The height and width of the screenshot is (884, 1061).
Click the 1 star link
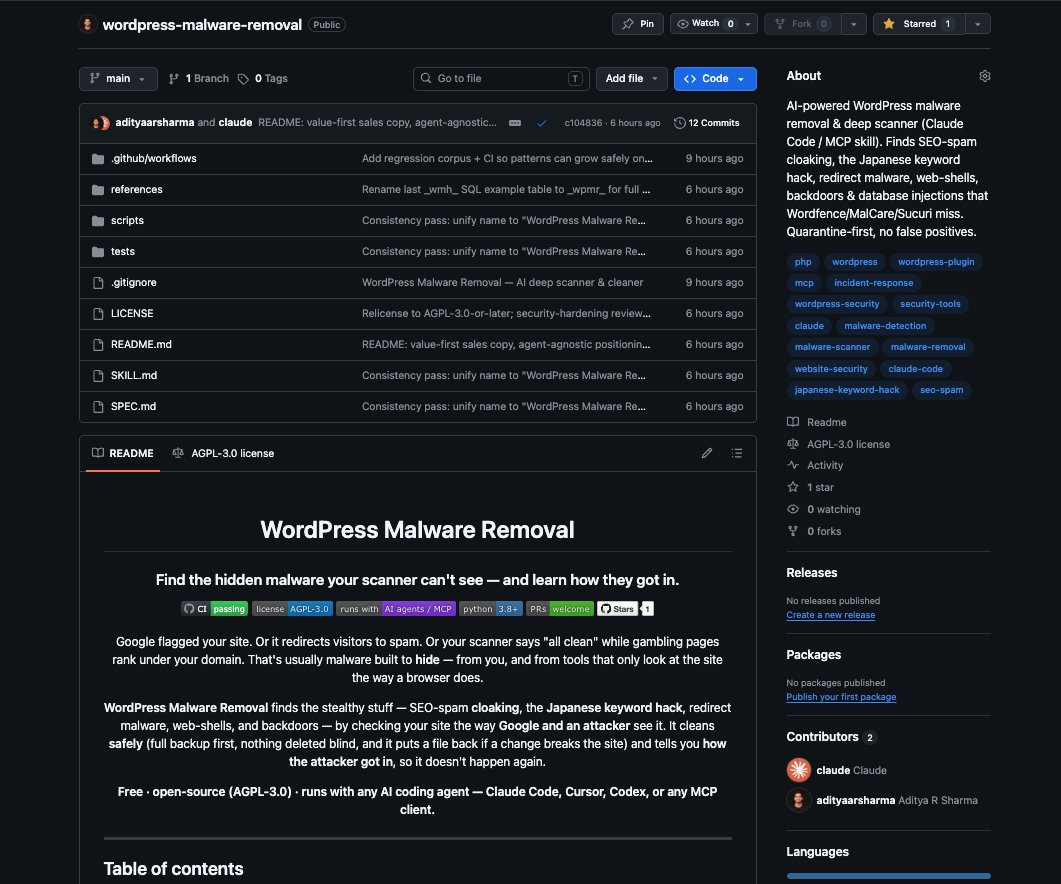coord(811,487)
